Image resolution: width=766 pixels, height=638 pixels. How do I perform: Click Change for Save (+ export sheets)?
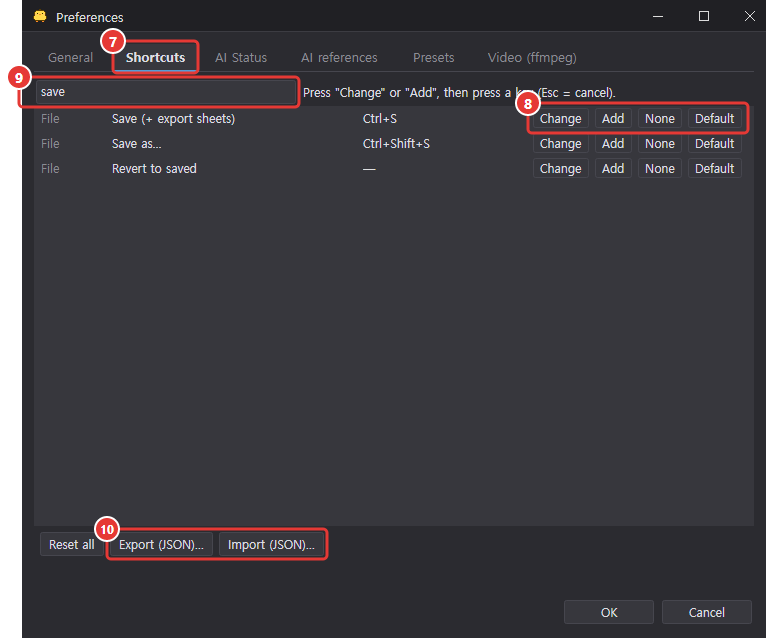(x=560, y=119)
